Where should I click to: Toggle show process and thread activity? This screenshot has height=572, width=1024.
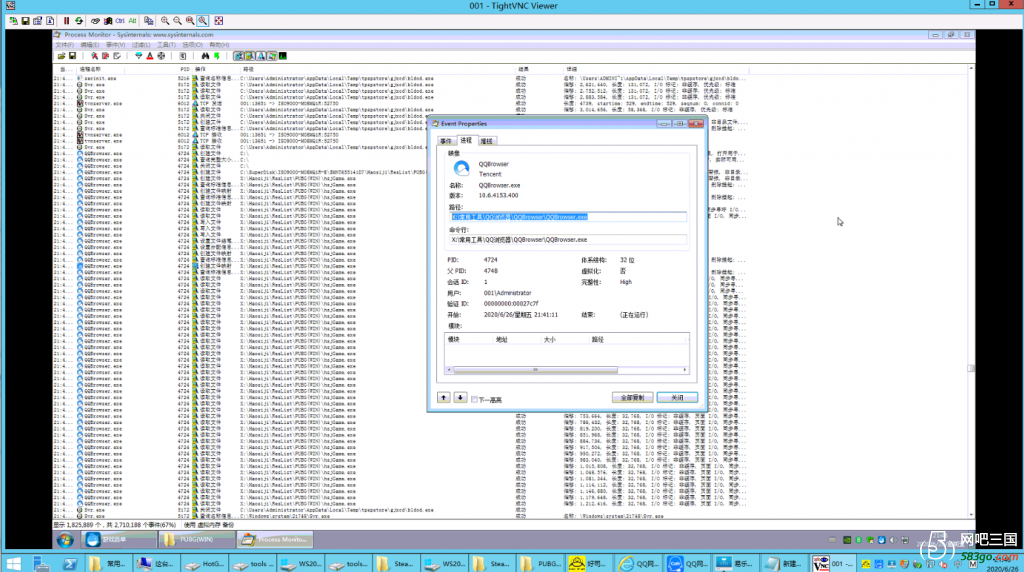point(272,56)
